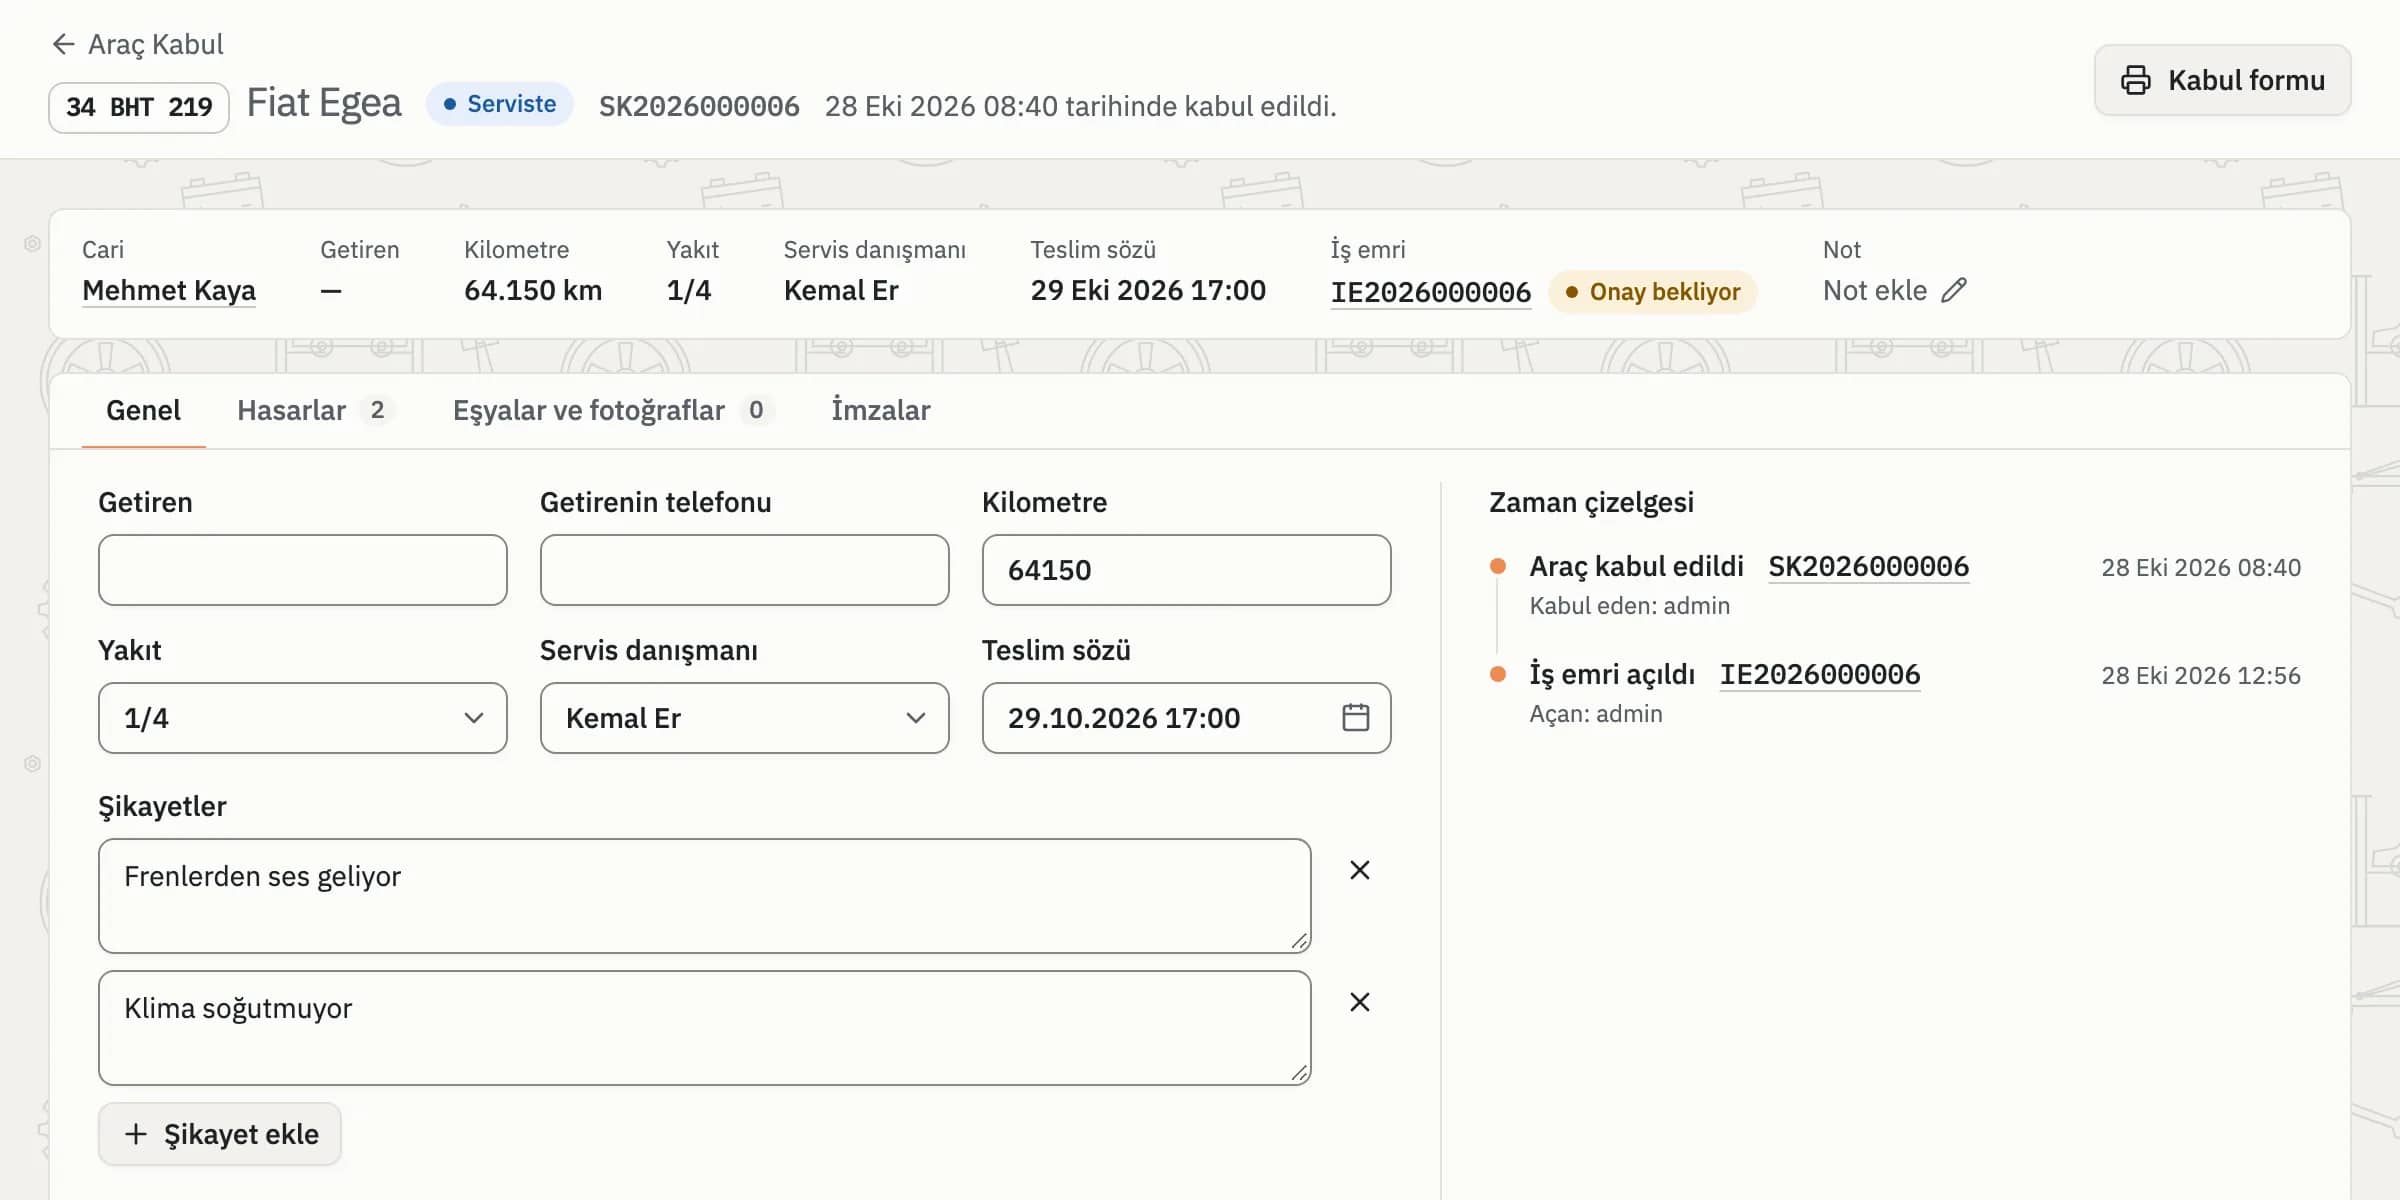Remove the 'Frenlerden ses geliyor' complaint

(x=1360, y=870)
